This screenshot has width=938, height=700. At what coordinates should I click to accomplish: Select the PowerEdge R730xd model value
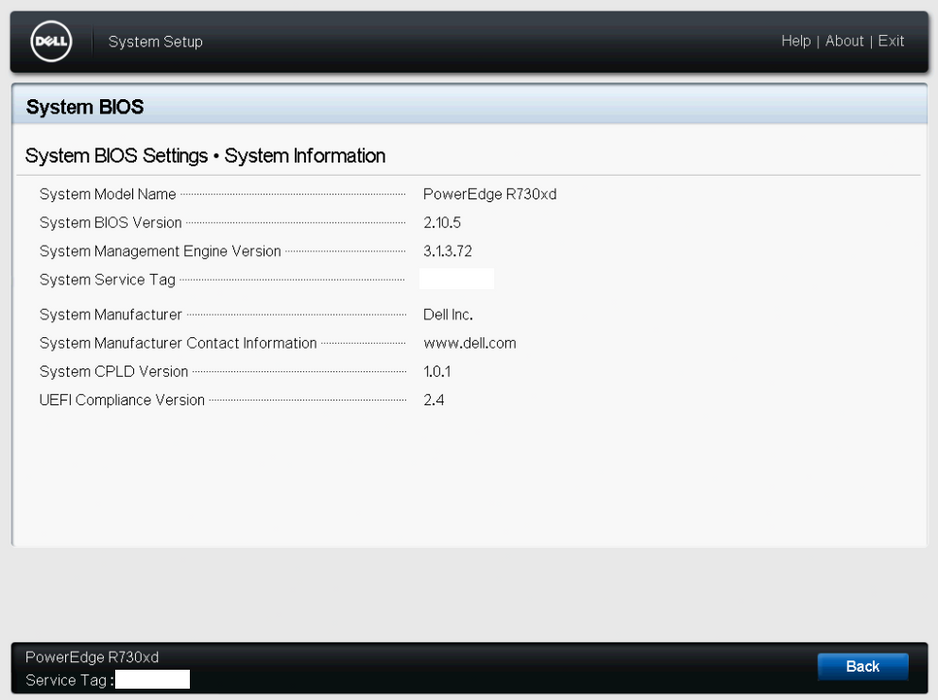click(x=489, y=194)
